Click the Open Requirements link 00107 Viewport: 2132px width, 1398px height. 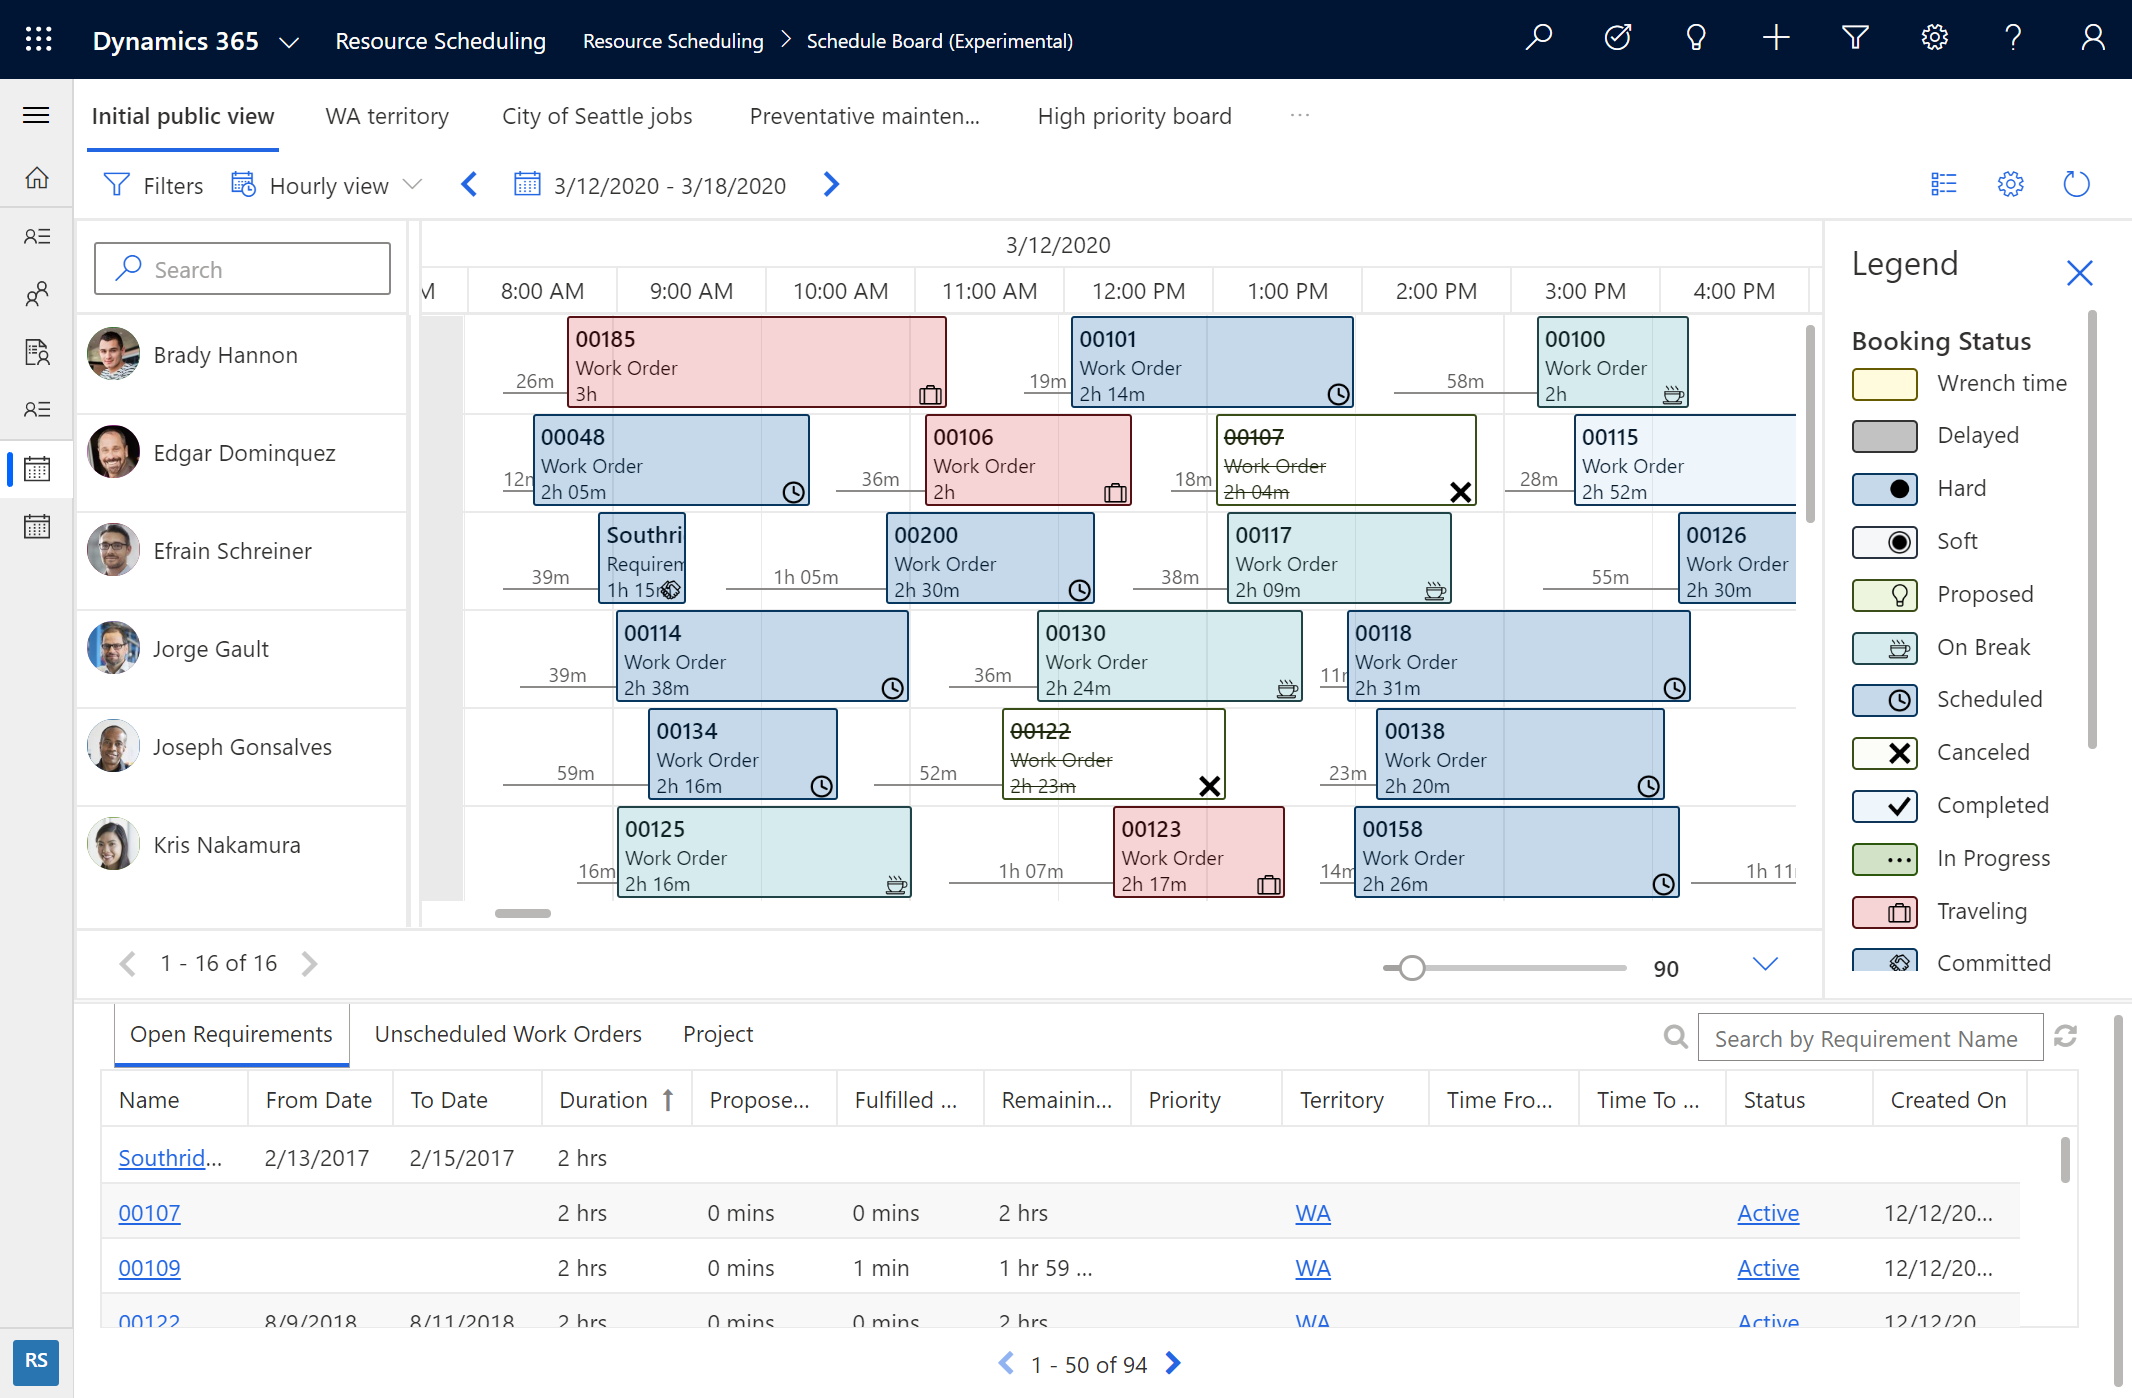click(x=150, y=1212)
